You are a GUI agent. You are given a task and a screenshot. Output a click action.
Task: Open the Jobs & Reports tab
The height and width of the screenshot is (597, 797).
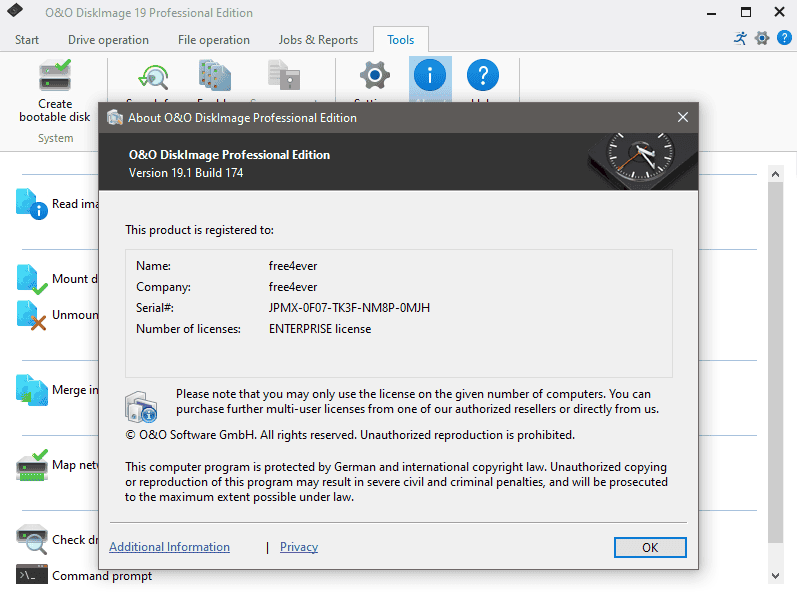pos(318,40)
